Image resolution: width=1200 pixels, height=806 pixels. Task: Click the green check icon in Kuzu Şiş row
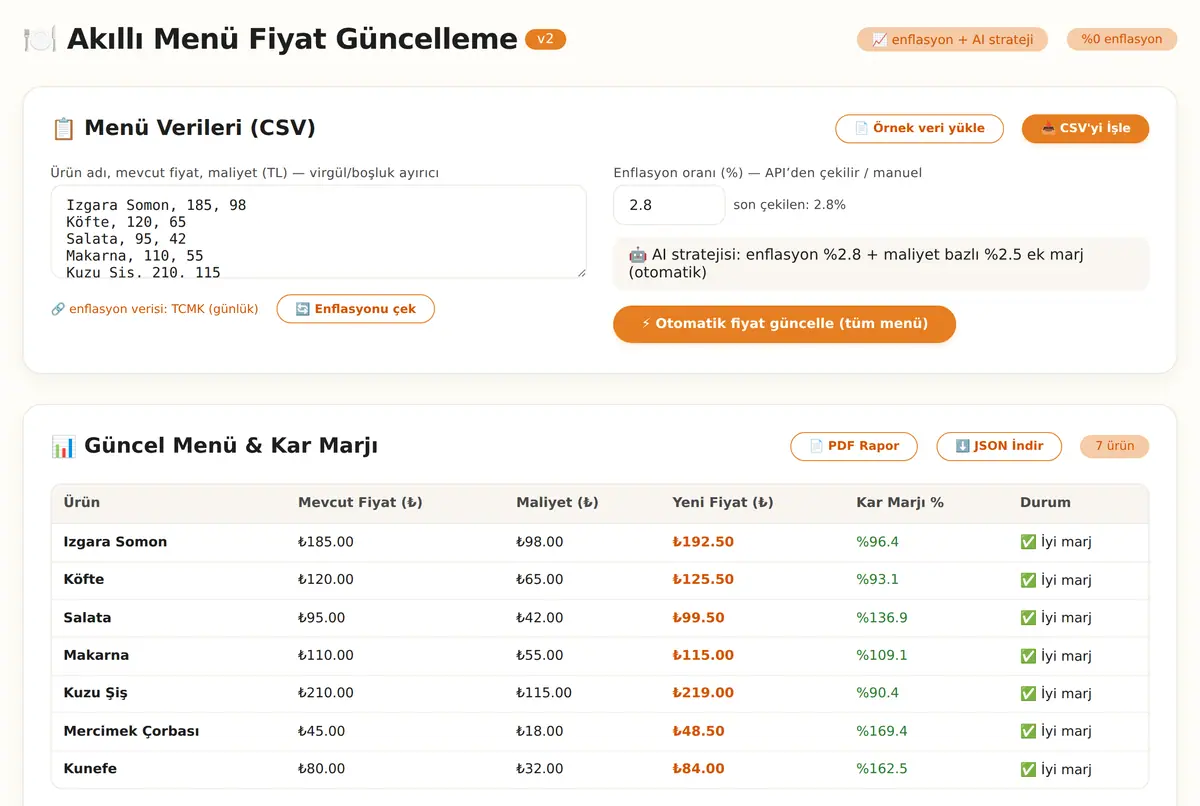(1028, 693)
